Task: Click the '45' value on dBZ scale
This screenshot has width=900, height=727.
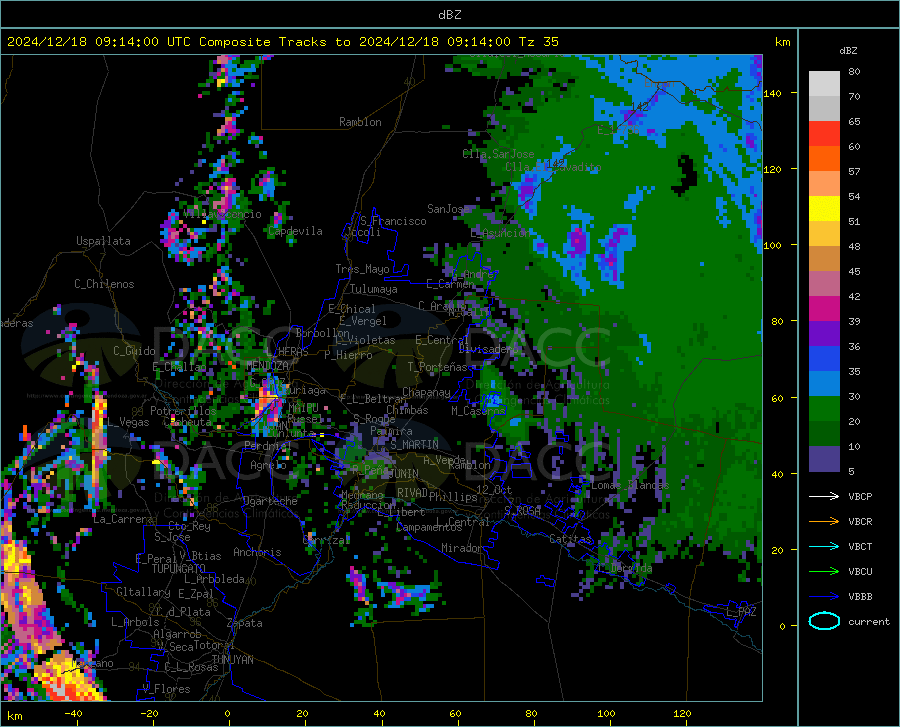Action: pos(854,271)
